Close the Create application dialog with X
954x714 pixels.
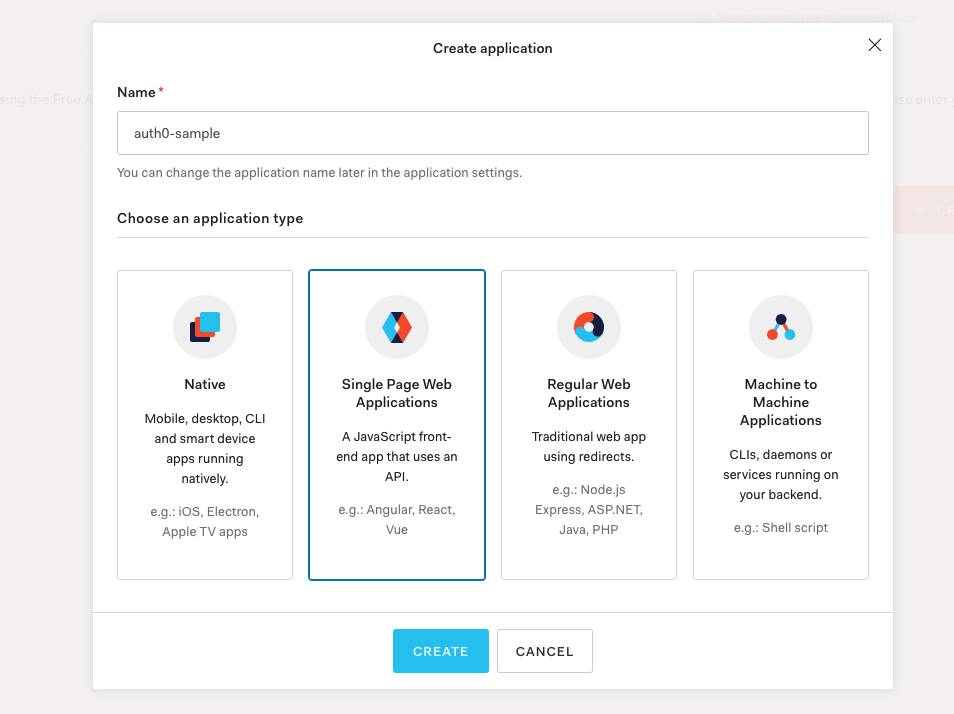pyautogui.click(x=874, y=45)
